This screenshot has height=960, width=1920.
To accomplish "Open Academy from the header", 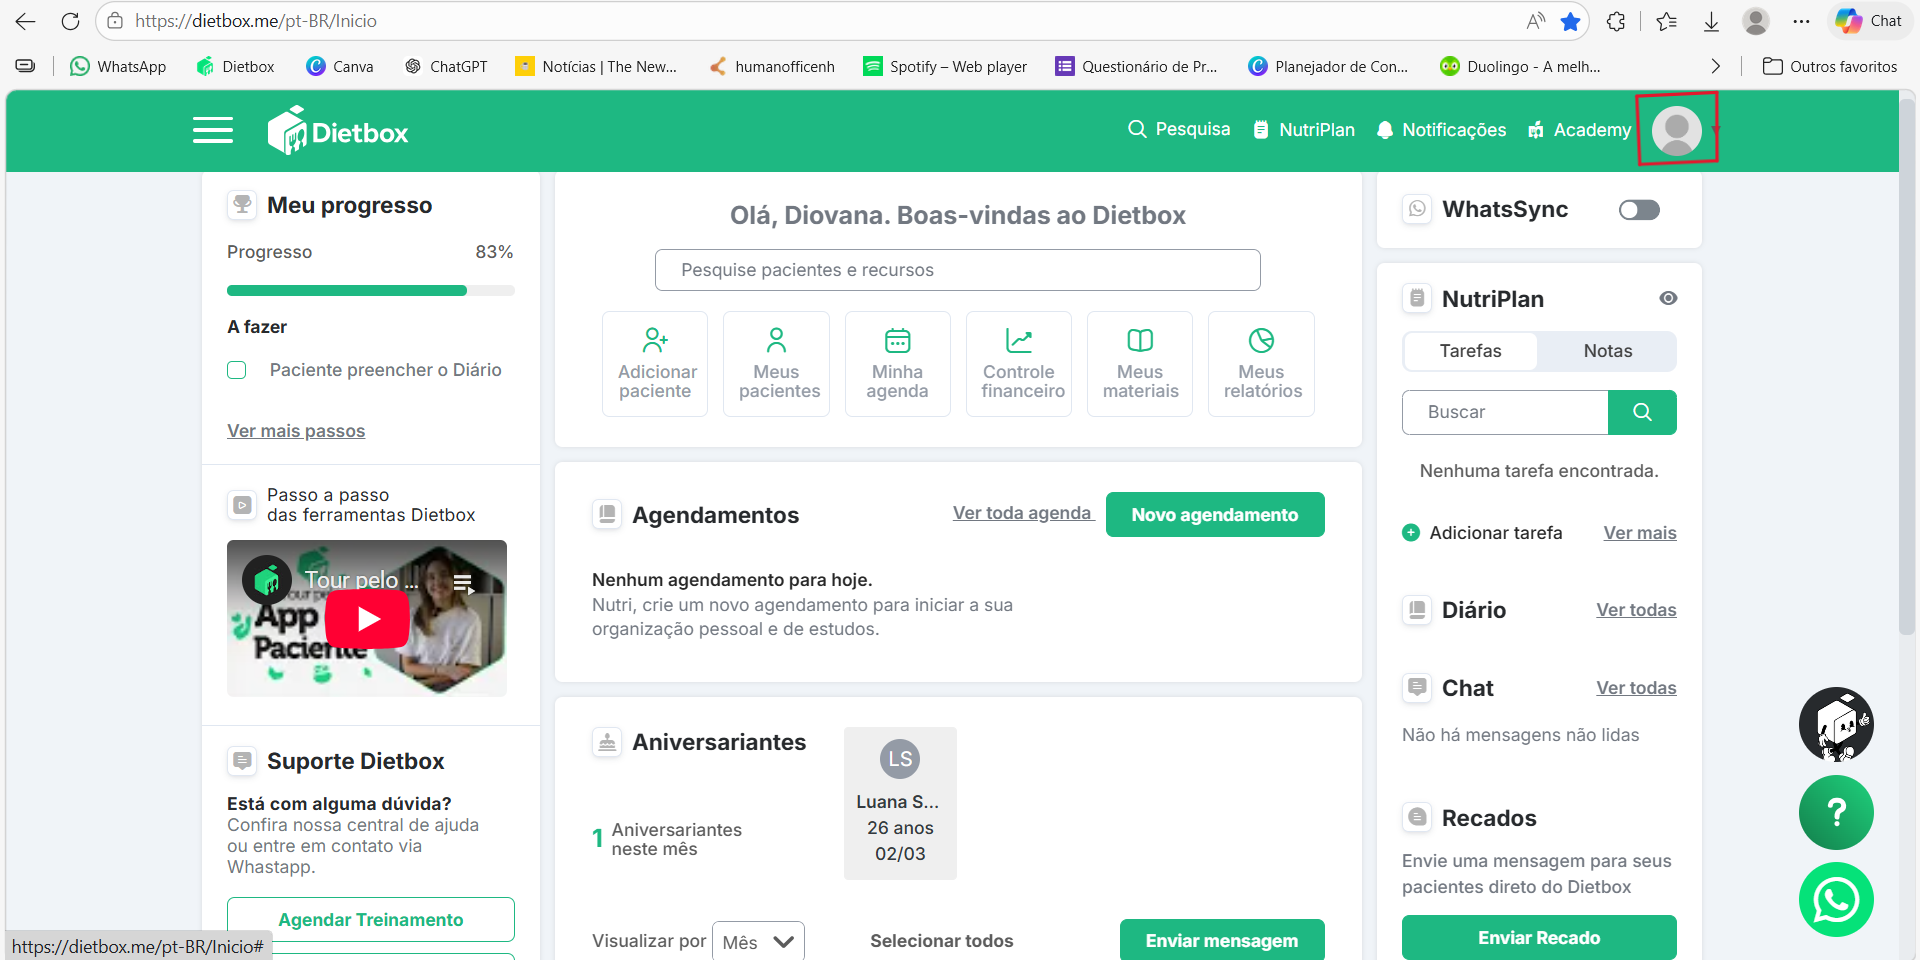I will pos(1579,130).
